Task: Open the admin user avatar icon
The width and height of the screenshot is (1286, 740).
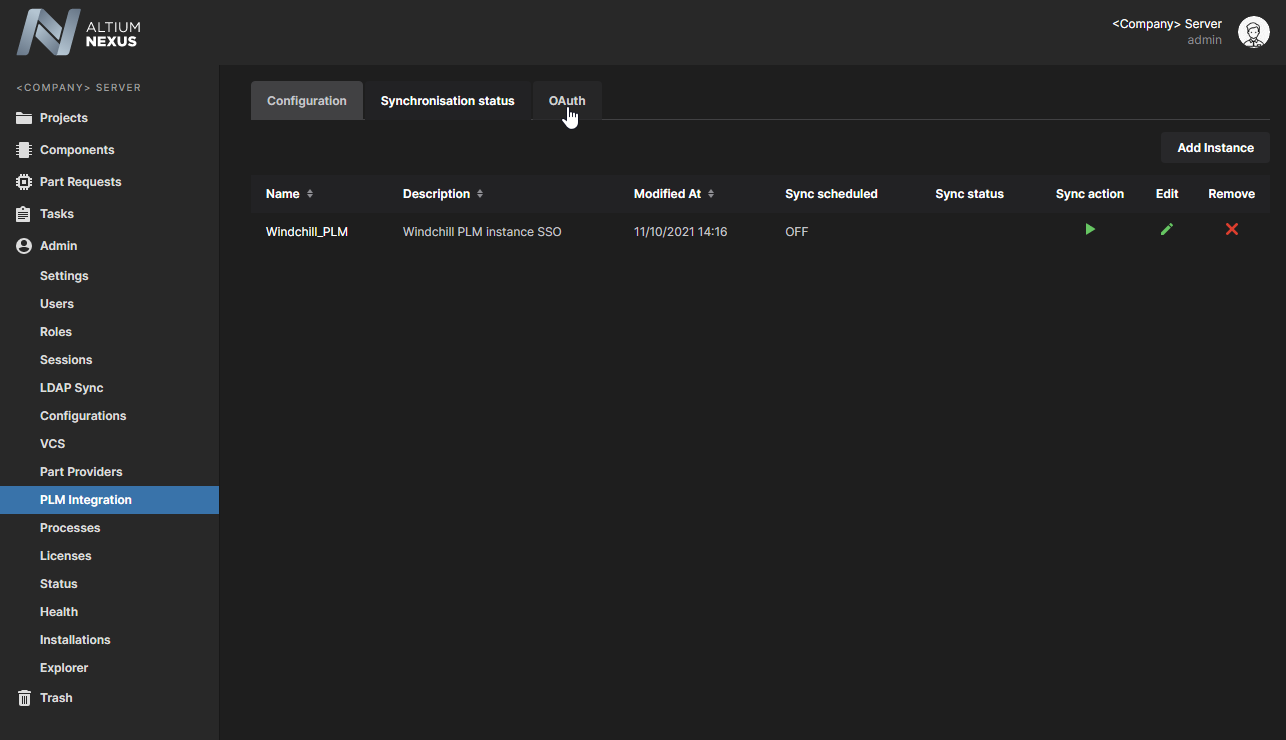Action: (1253, 32)
